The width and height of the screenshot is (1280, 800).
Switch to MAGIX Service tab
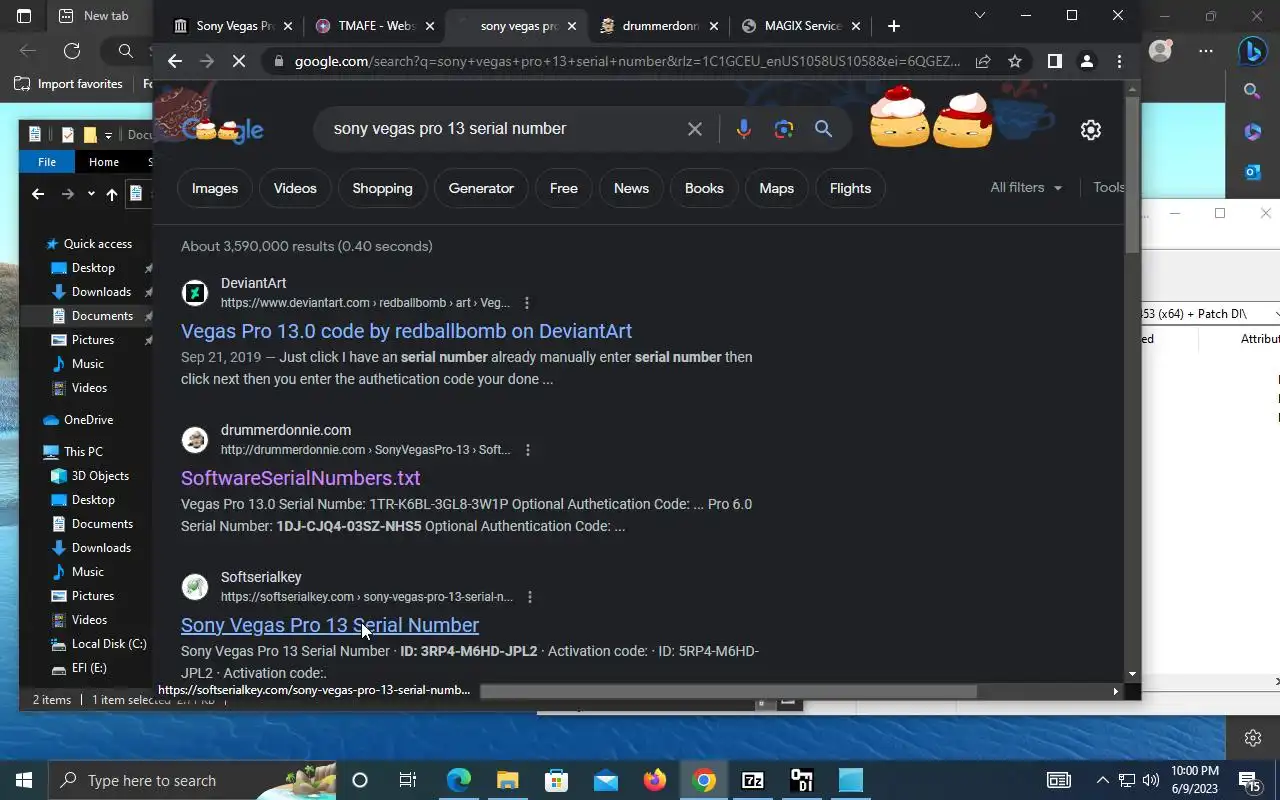pyautogui.click(x=803, y=26)
